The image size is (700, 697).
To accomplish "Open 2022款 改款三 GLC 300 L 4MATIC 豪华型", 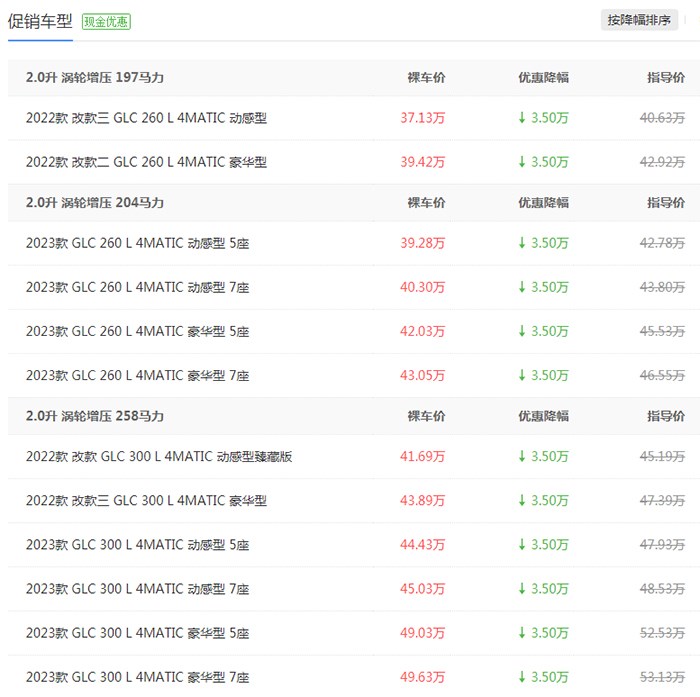I will tap(146, 501).
